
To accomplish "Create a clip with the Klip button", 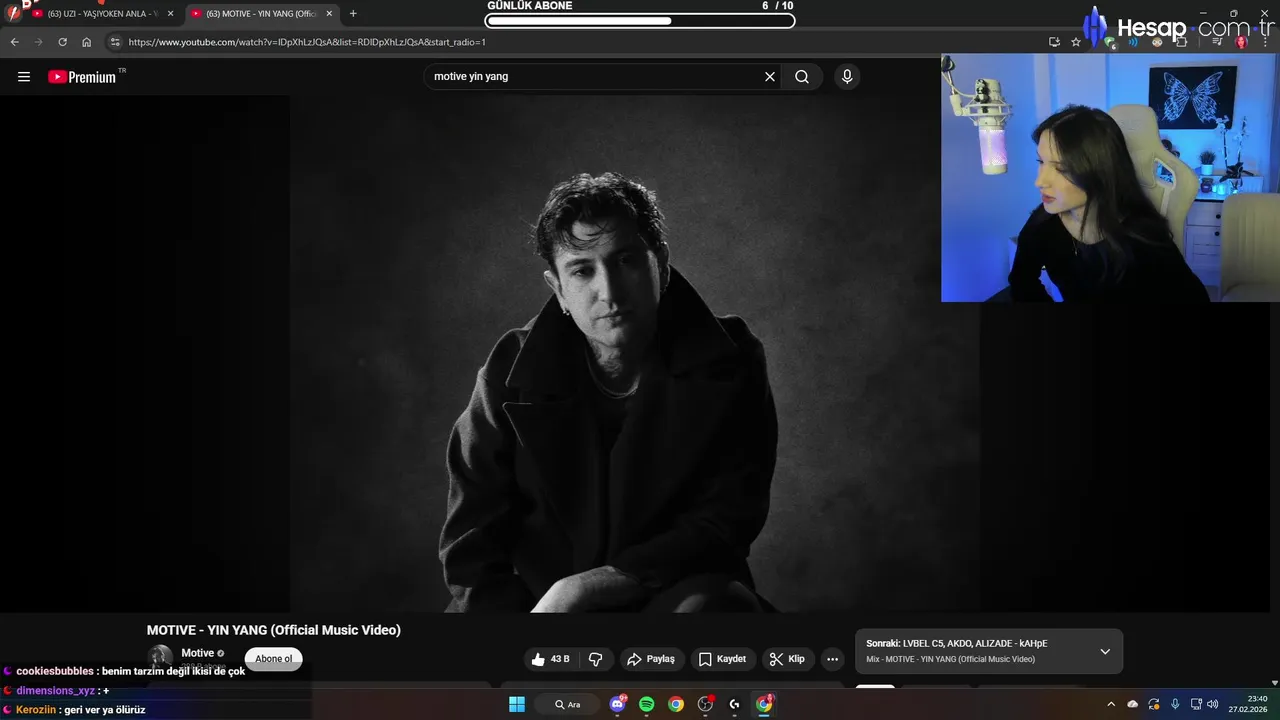I will (787, 659).
